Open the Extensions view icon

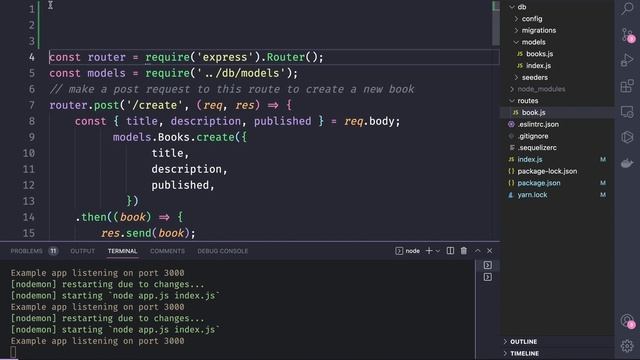tap(627, 86)
